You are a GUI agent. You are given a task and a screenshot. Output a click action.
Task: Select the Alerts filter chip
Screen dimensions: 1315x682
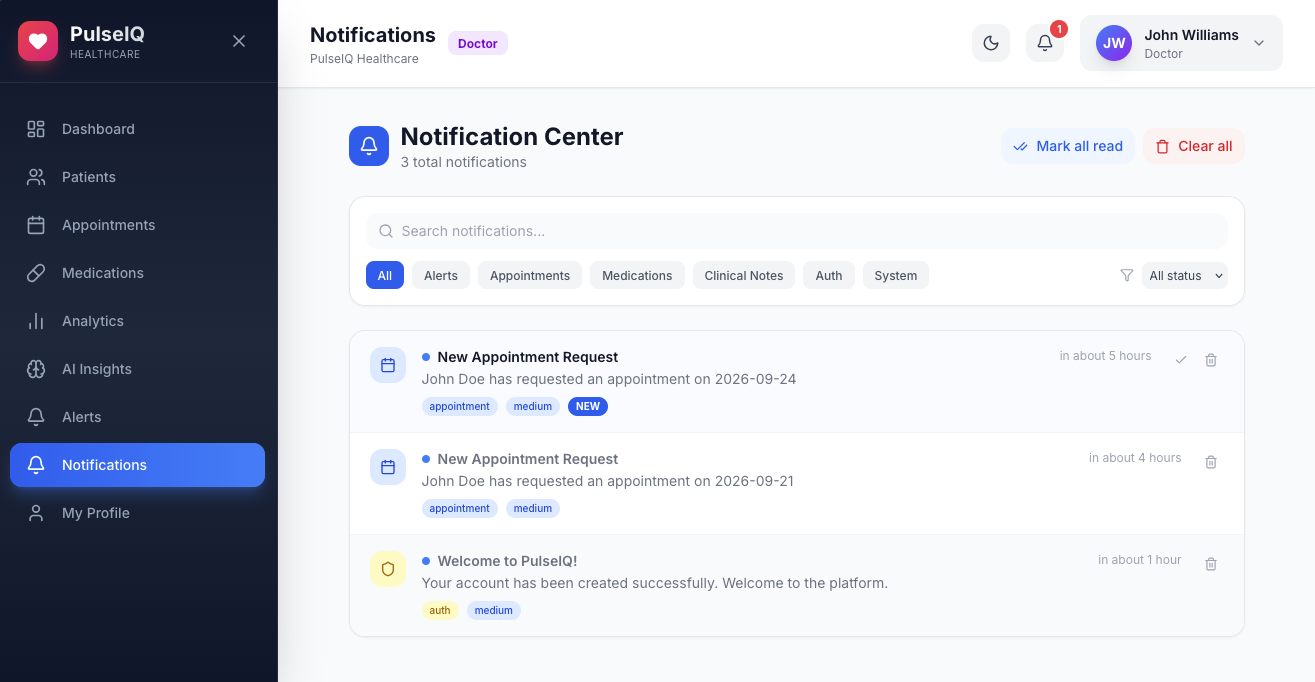point(441,275)
